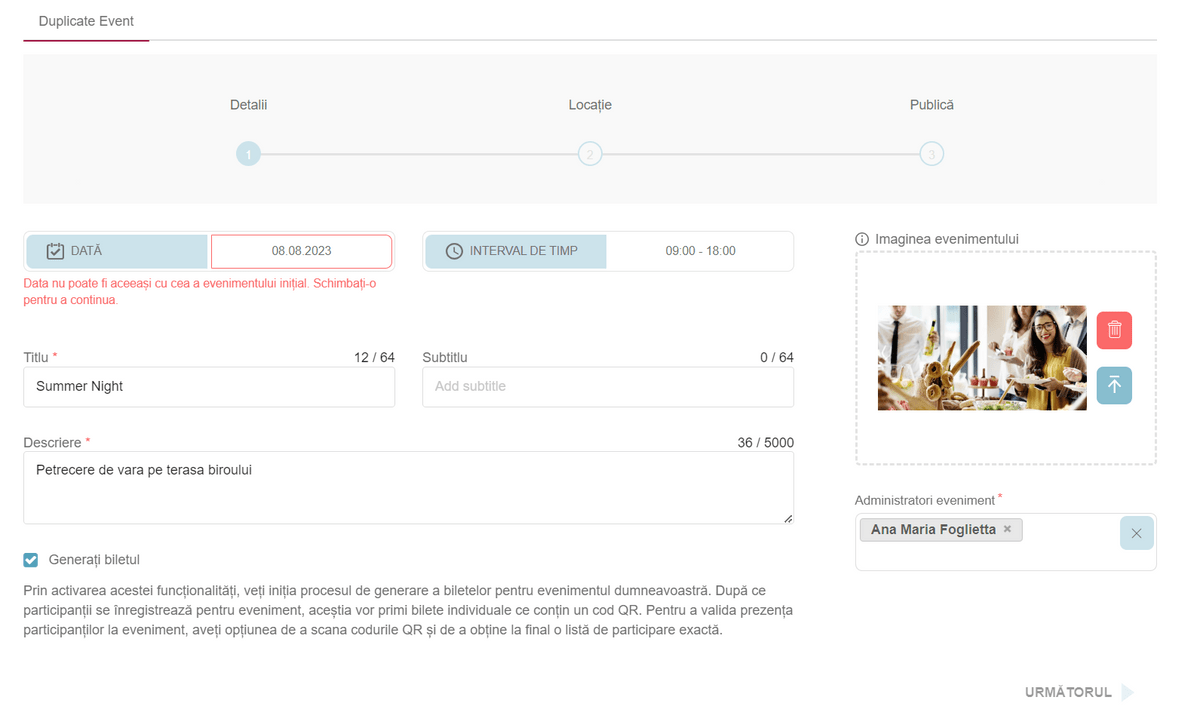Delete event image with red trash icon
1200x725 pixels.
1114,330
